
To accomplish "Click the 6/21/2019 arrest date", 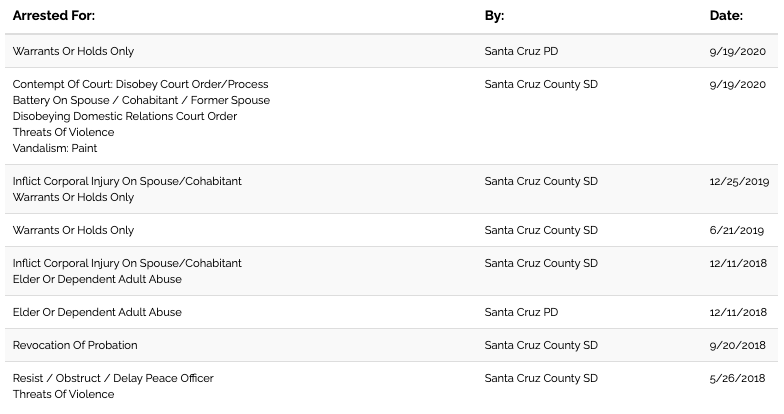I will pos(736,230).
